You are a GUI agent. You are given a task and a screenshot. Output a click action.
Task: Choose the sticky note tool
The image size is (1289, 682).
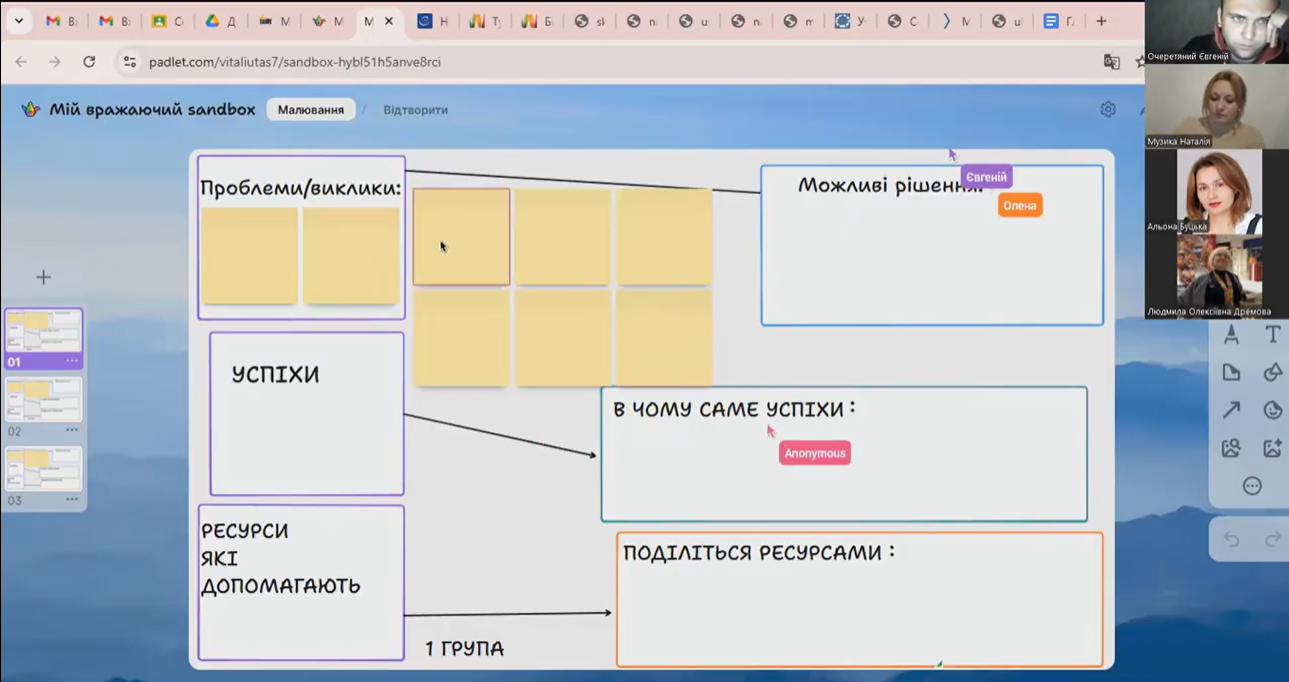click(x=1231, y=373)
